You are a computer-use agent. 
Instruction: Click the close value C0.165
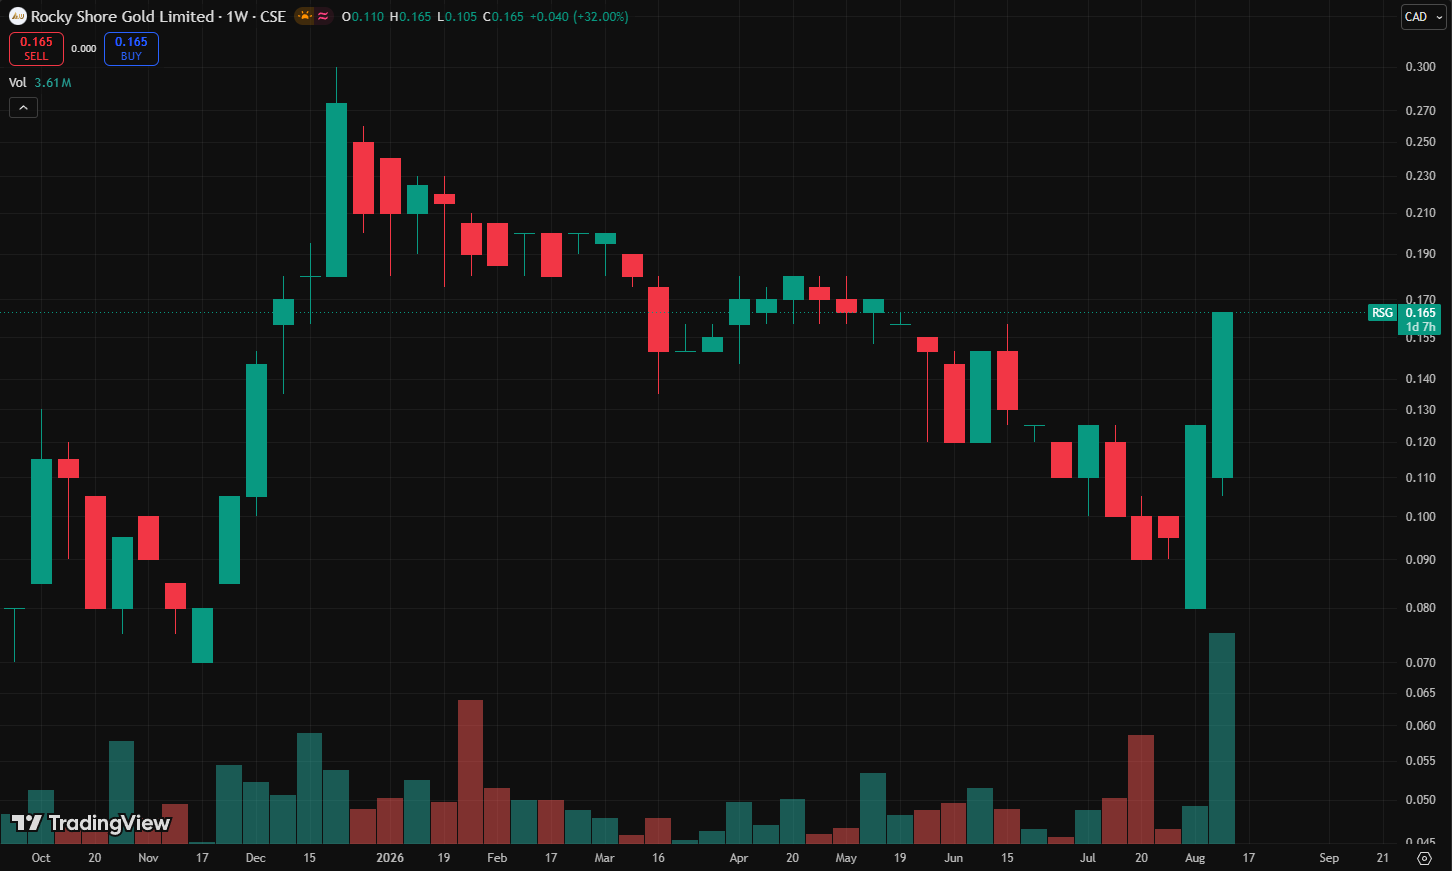503,17
